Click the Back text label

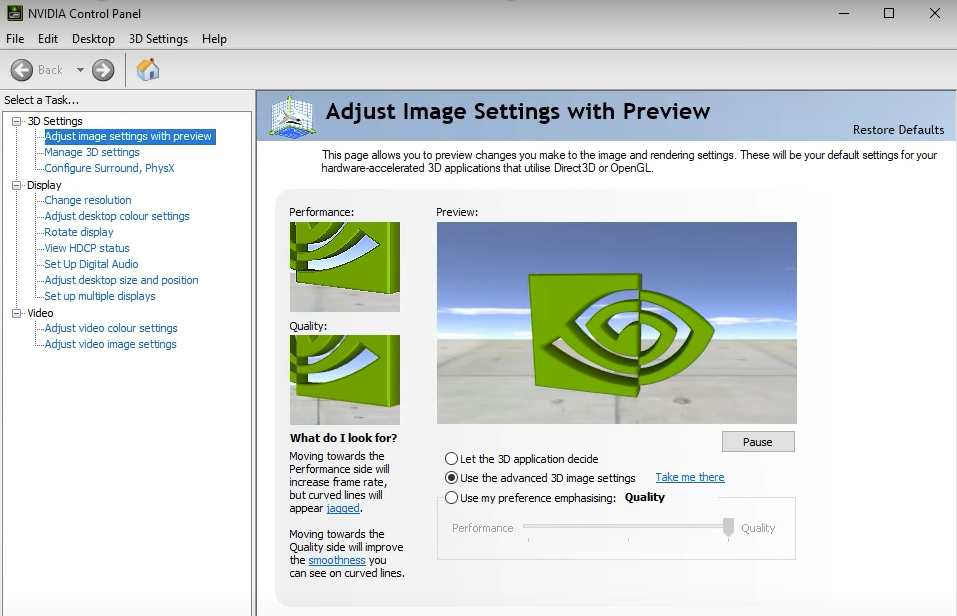tap(50, 70)
